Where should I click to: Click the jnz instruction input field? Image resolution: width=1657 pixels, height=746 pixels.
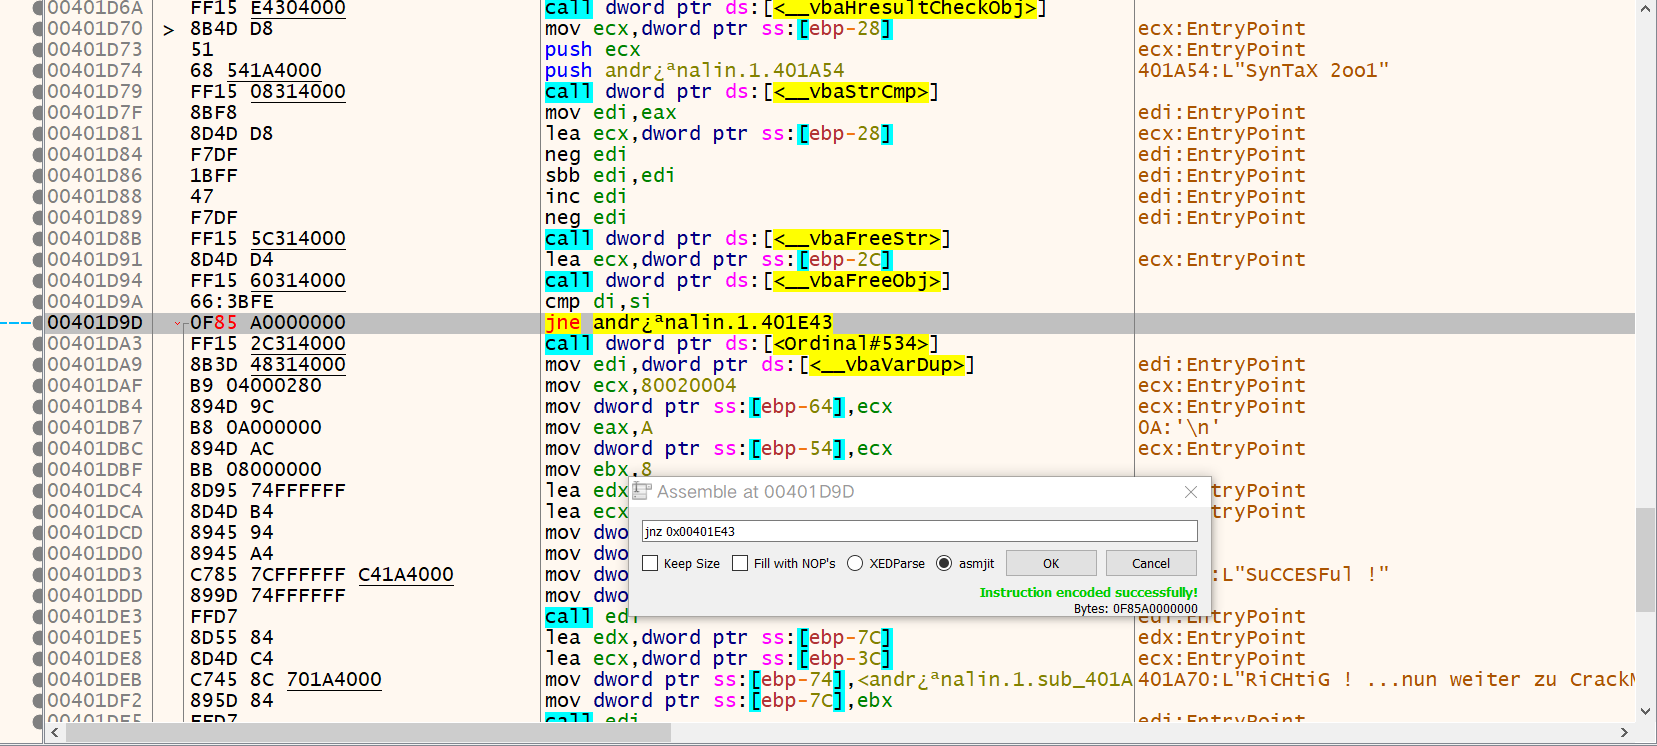tap(919, 531)
